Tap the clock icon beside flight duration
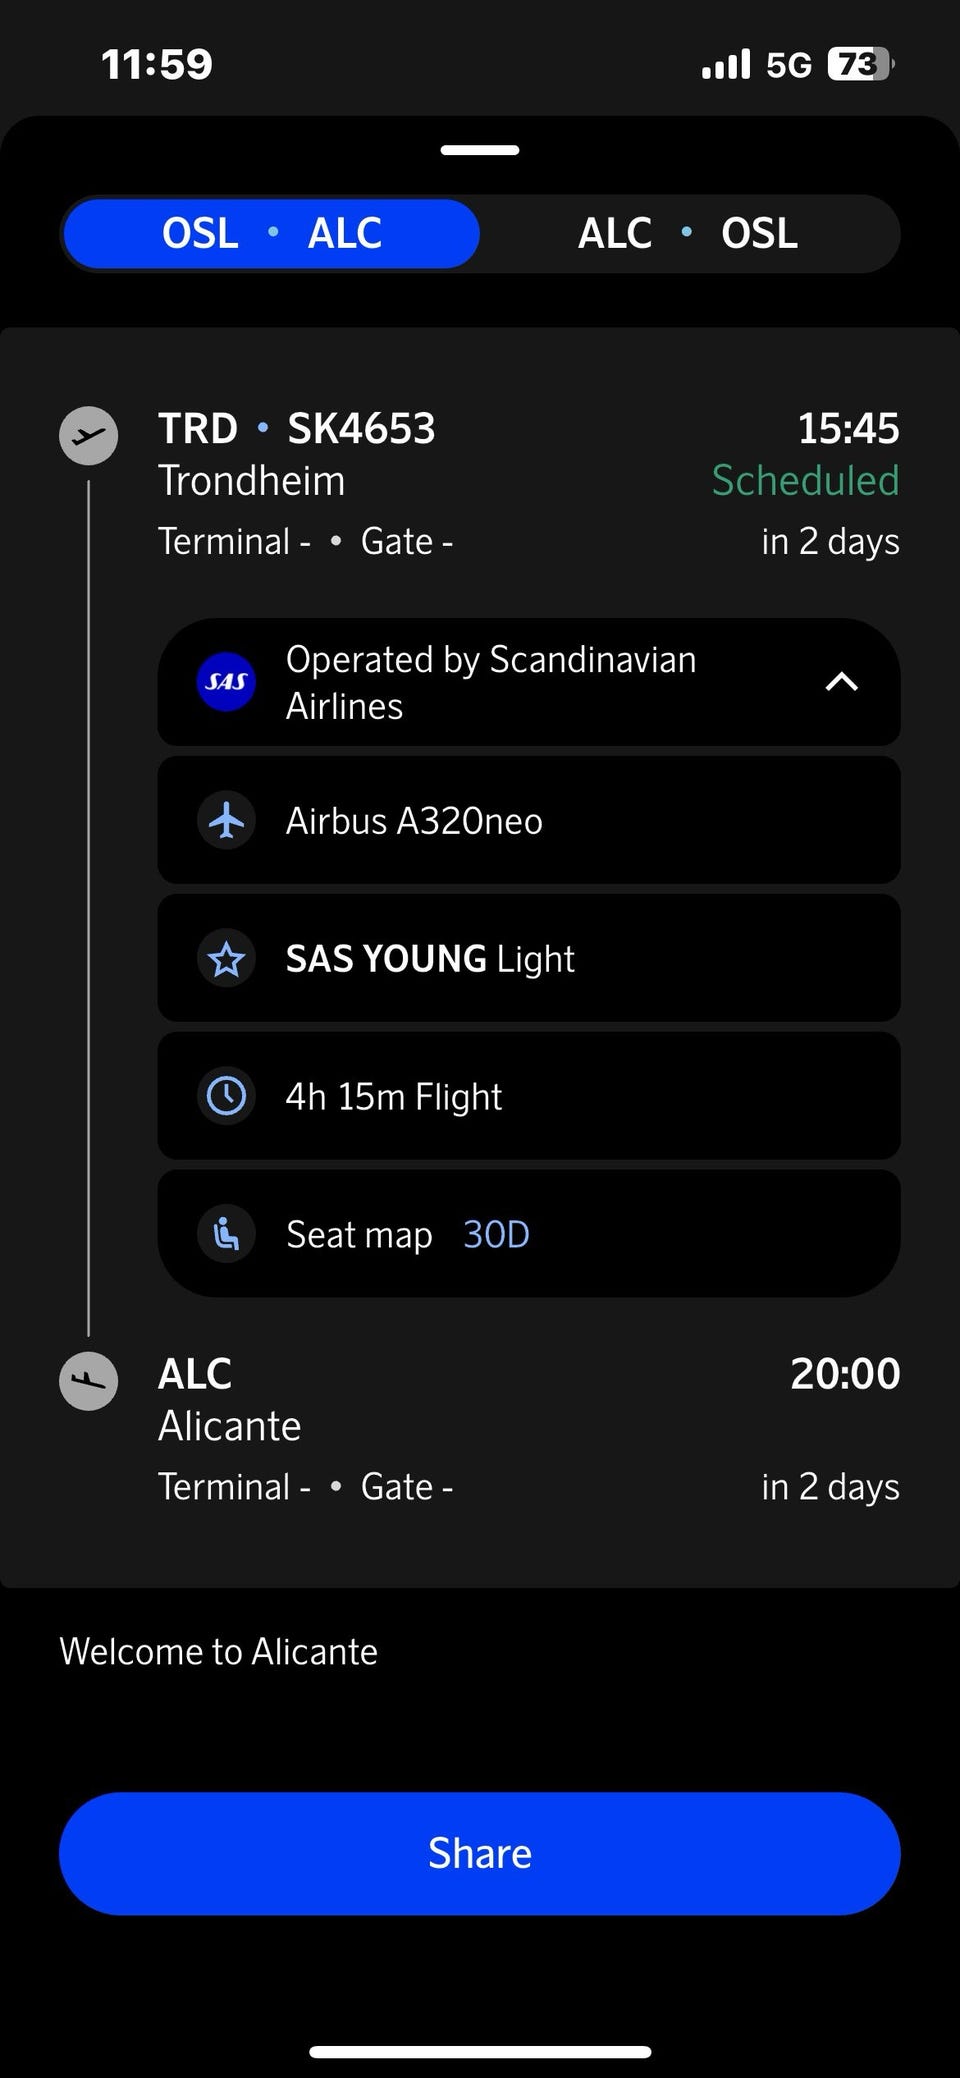The height and width of the screenshot is (2078, 960). coord(226,1096)
